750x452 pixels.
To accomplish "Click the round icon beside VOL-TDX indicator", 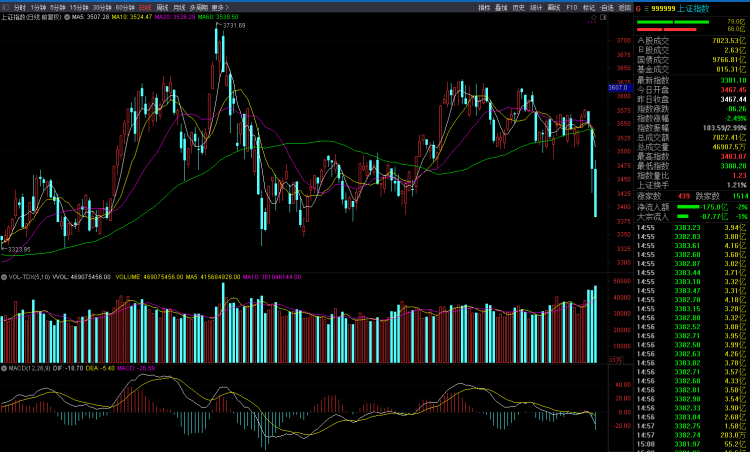I will (x=4, y=276).
